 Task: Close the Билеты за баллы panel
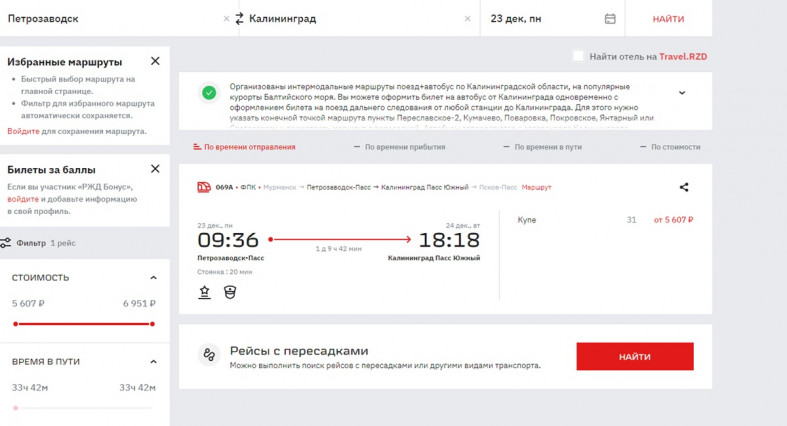(x=155, y=169)
